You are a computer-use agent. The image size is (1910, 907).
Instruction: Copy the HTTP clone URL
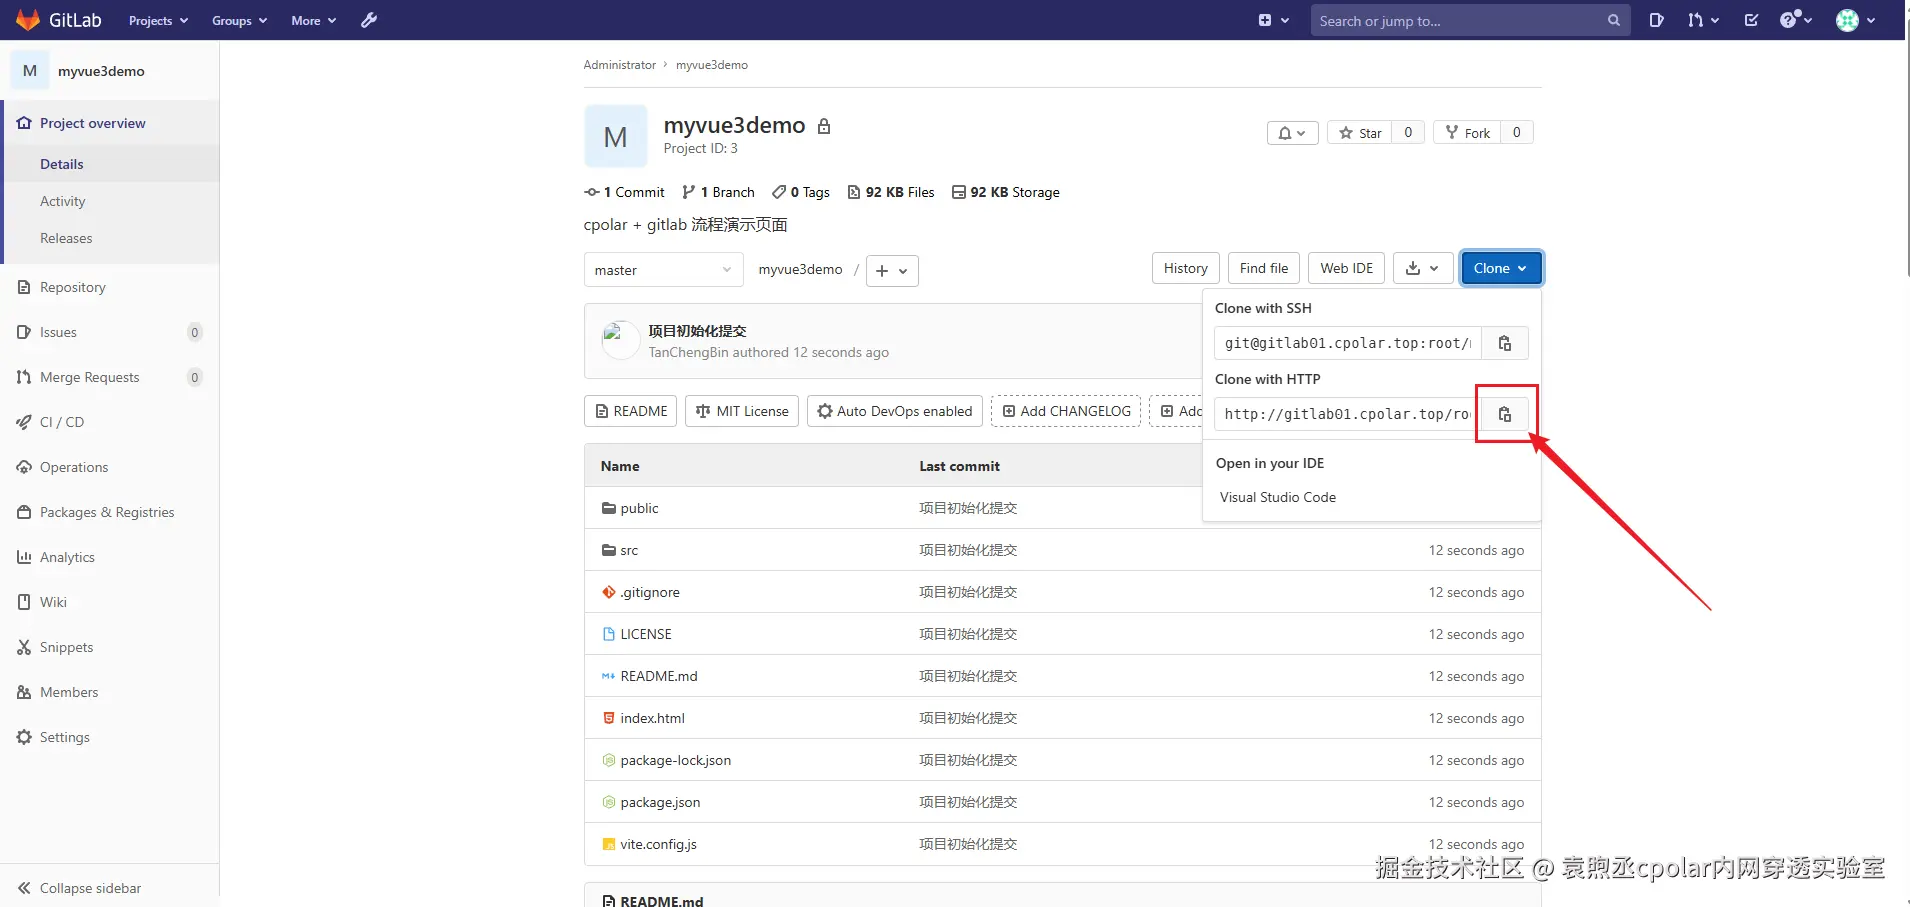(1504, 414)
